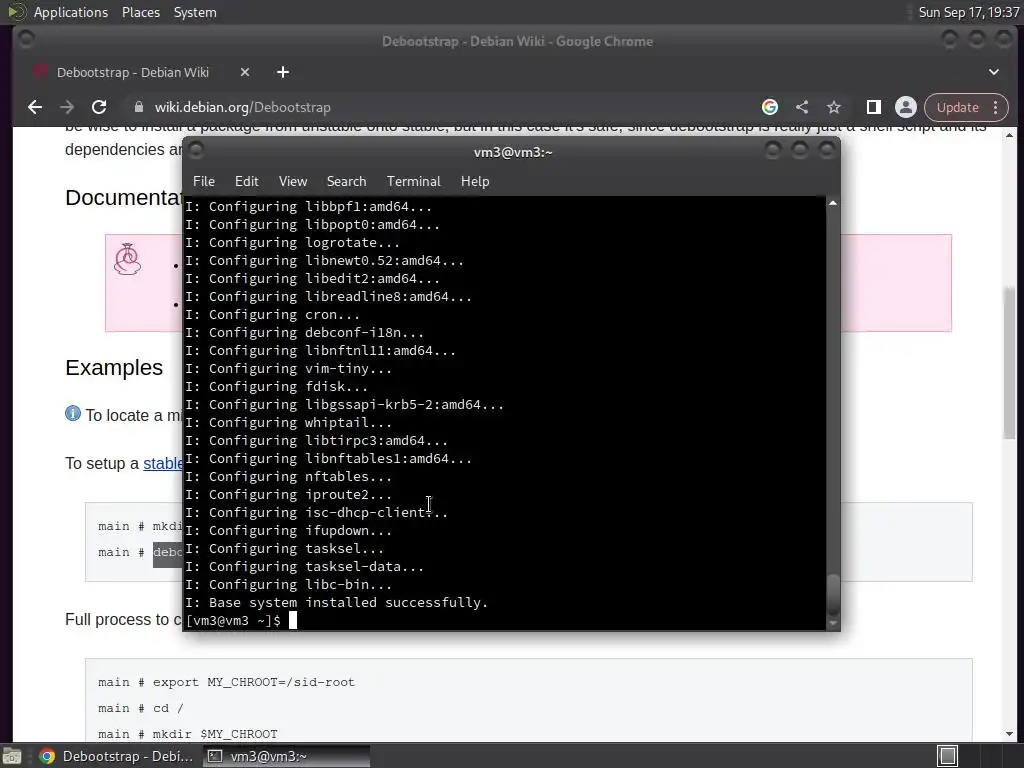Open the Terminal menu in terminal window

coord(413,182)
